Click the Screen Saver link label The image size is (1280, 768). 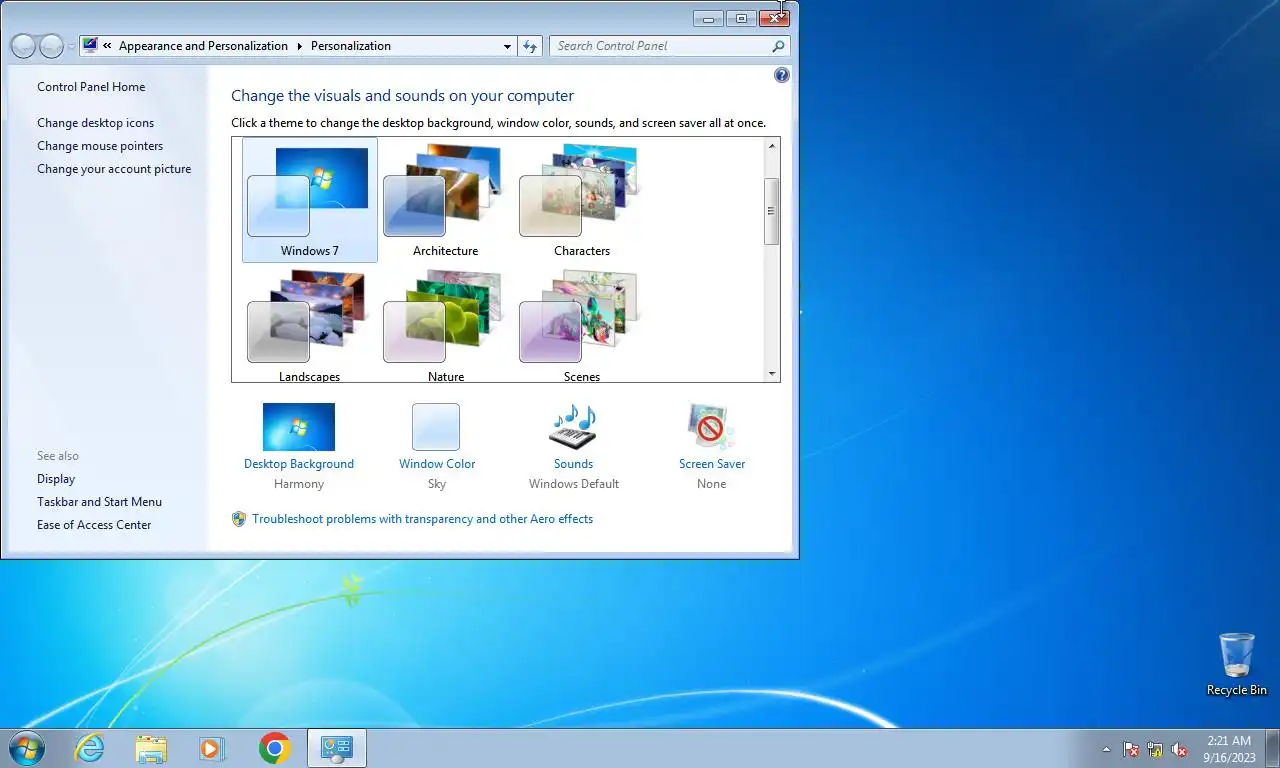[712, 464]
